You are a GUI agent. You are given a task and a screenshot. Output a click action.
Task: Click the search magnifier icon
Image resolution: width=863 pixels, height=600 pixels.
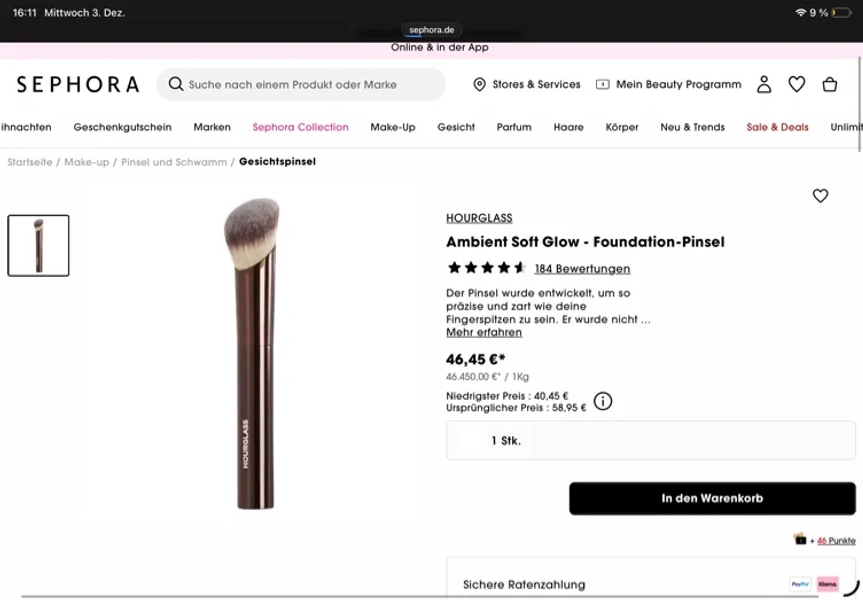[176, 84]
